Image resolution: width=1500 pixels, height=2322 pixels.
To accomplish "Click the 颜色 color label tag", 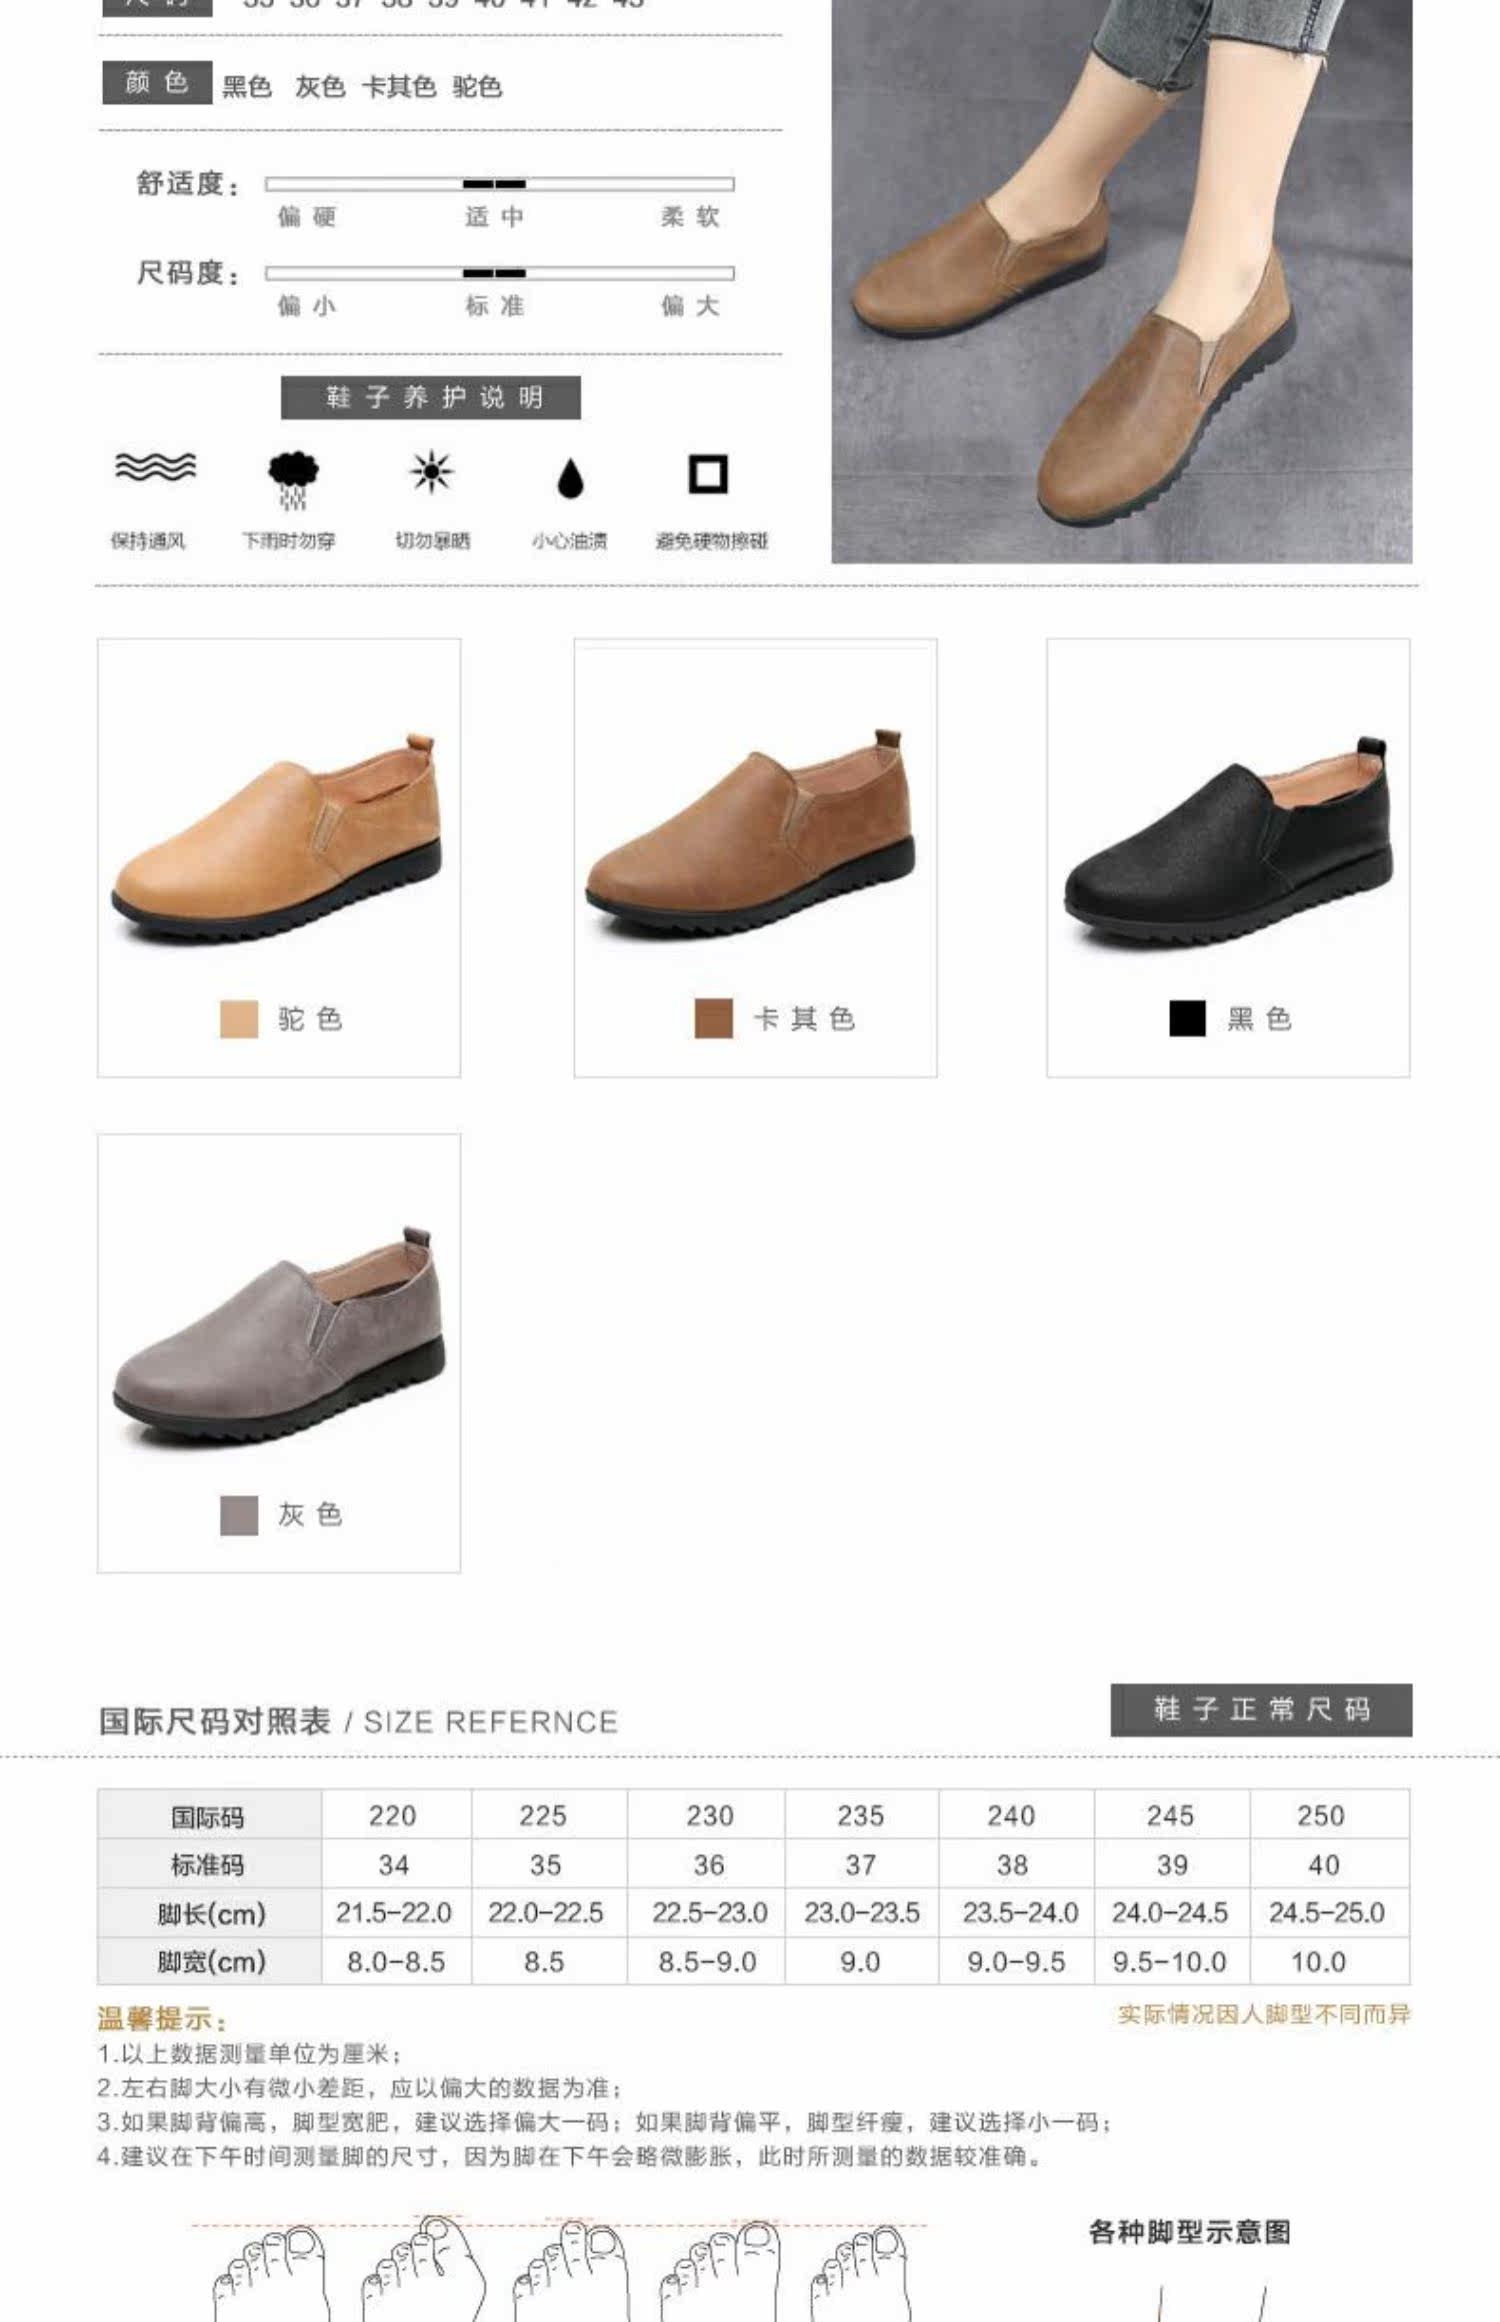I will [157, 82].
